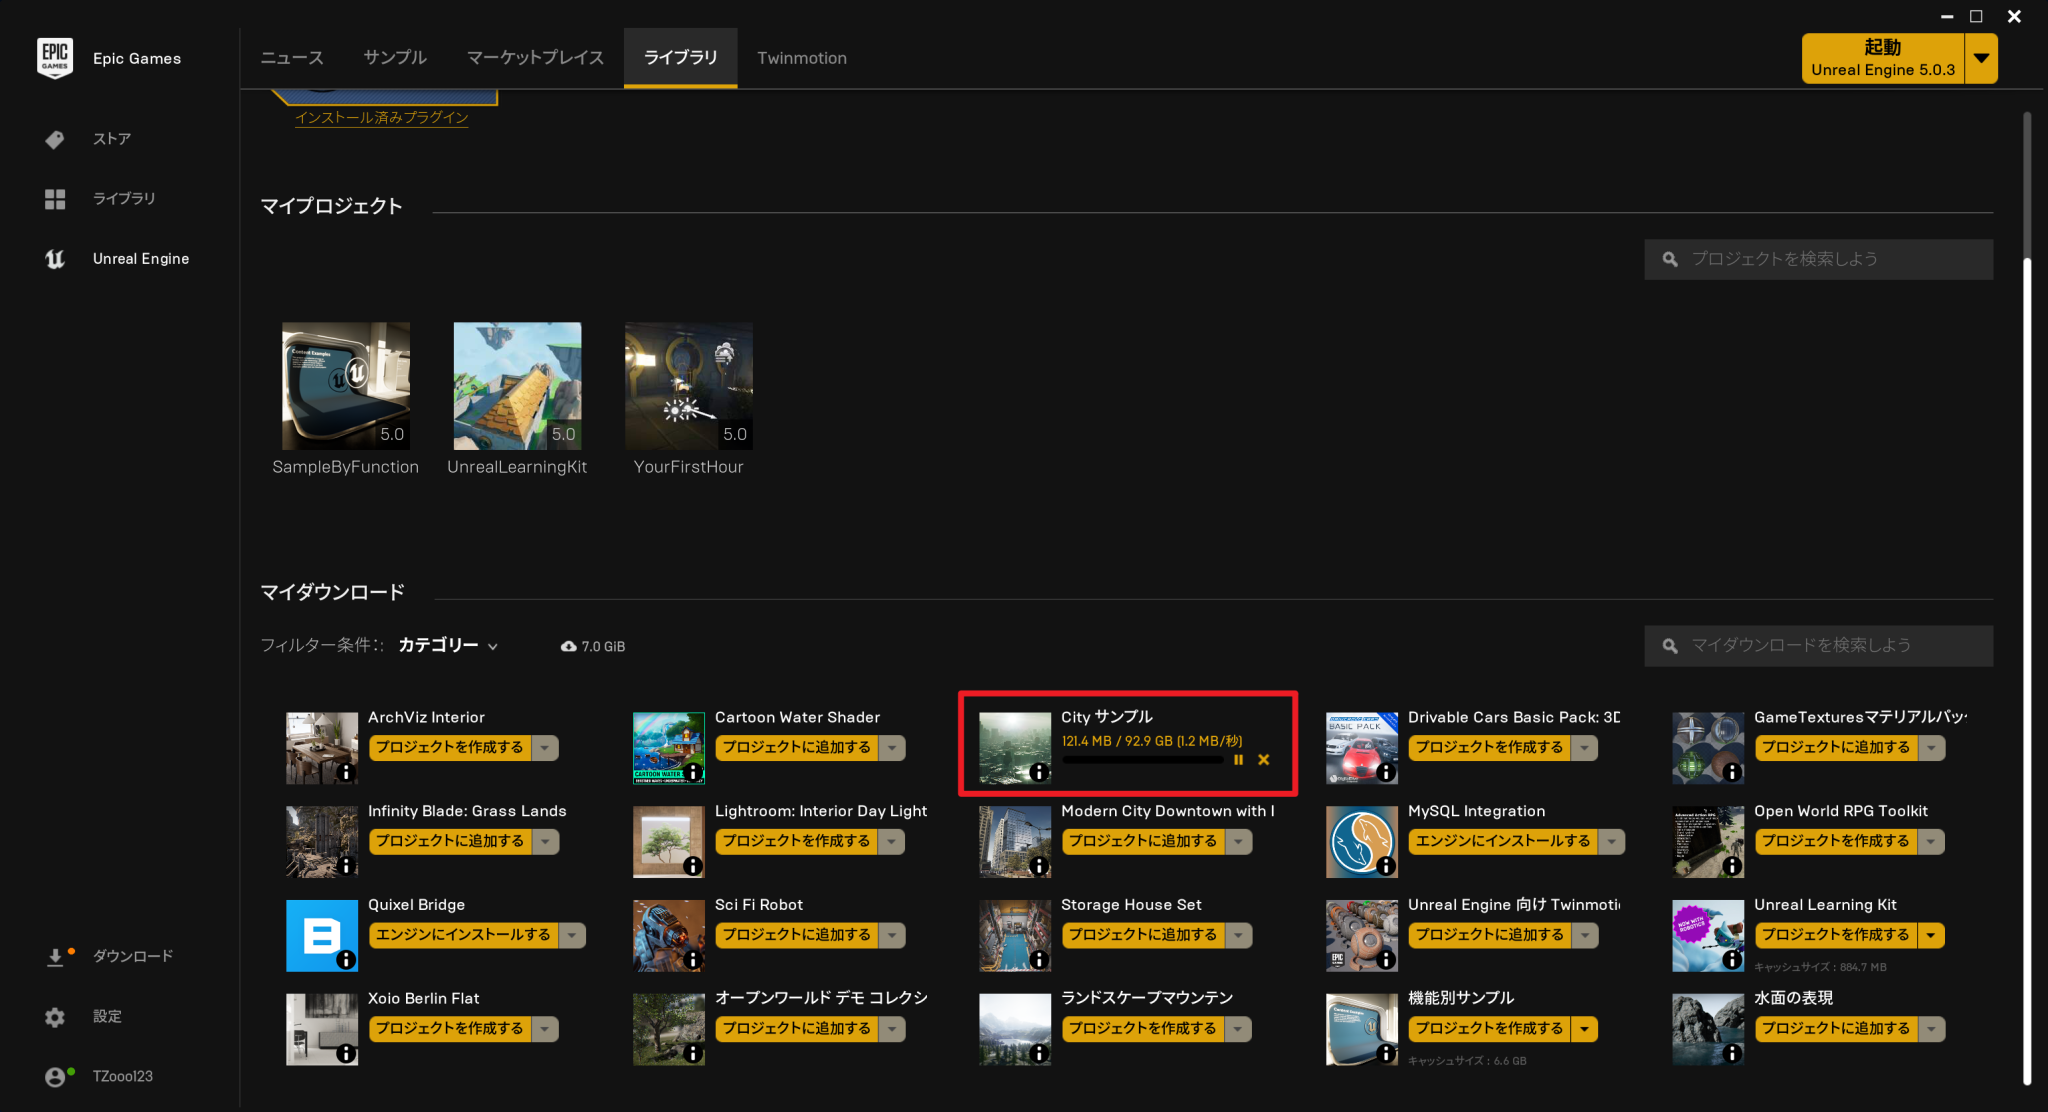Open 設定 gear in sidebar
The width and height of the screenshot is (2048, 1112).
tap(55, 1017)
